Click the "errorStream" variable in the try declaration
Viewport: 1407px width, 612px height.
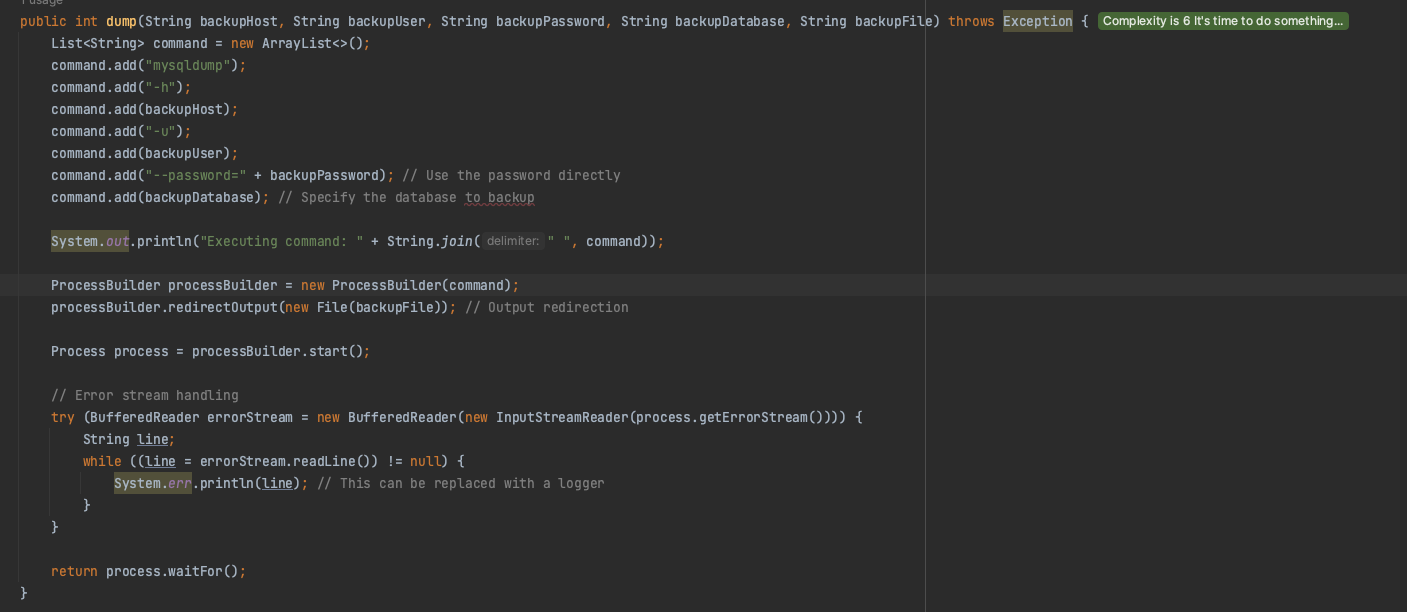(x=250, y=417)
